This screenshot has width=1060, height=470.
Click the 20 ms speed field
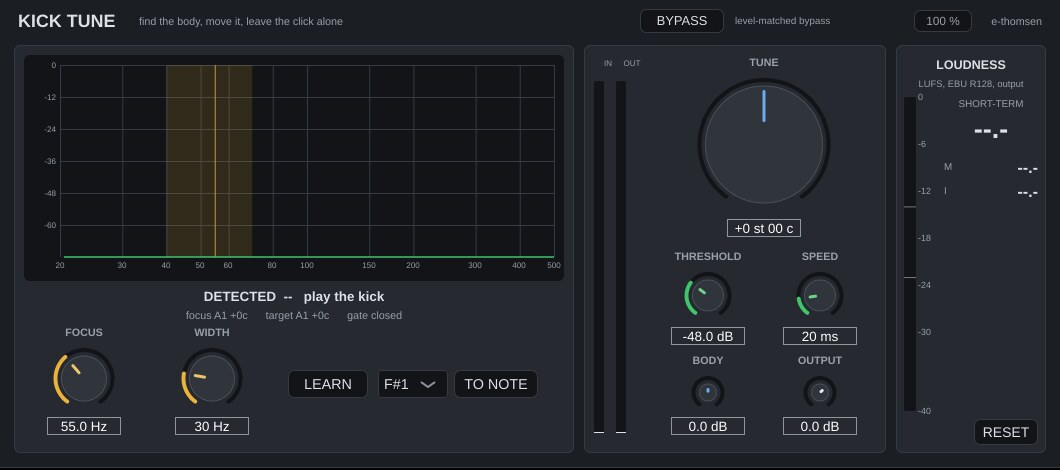[820, 336]
